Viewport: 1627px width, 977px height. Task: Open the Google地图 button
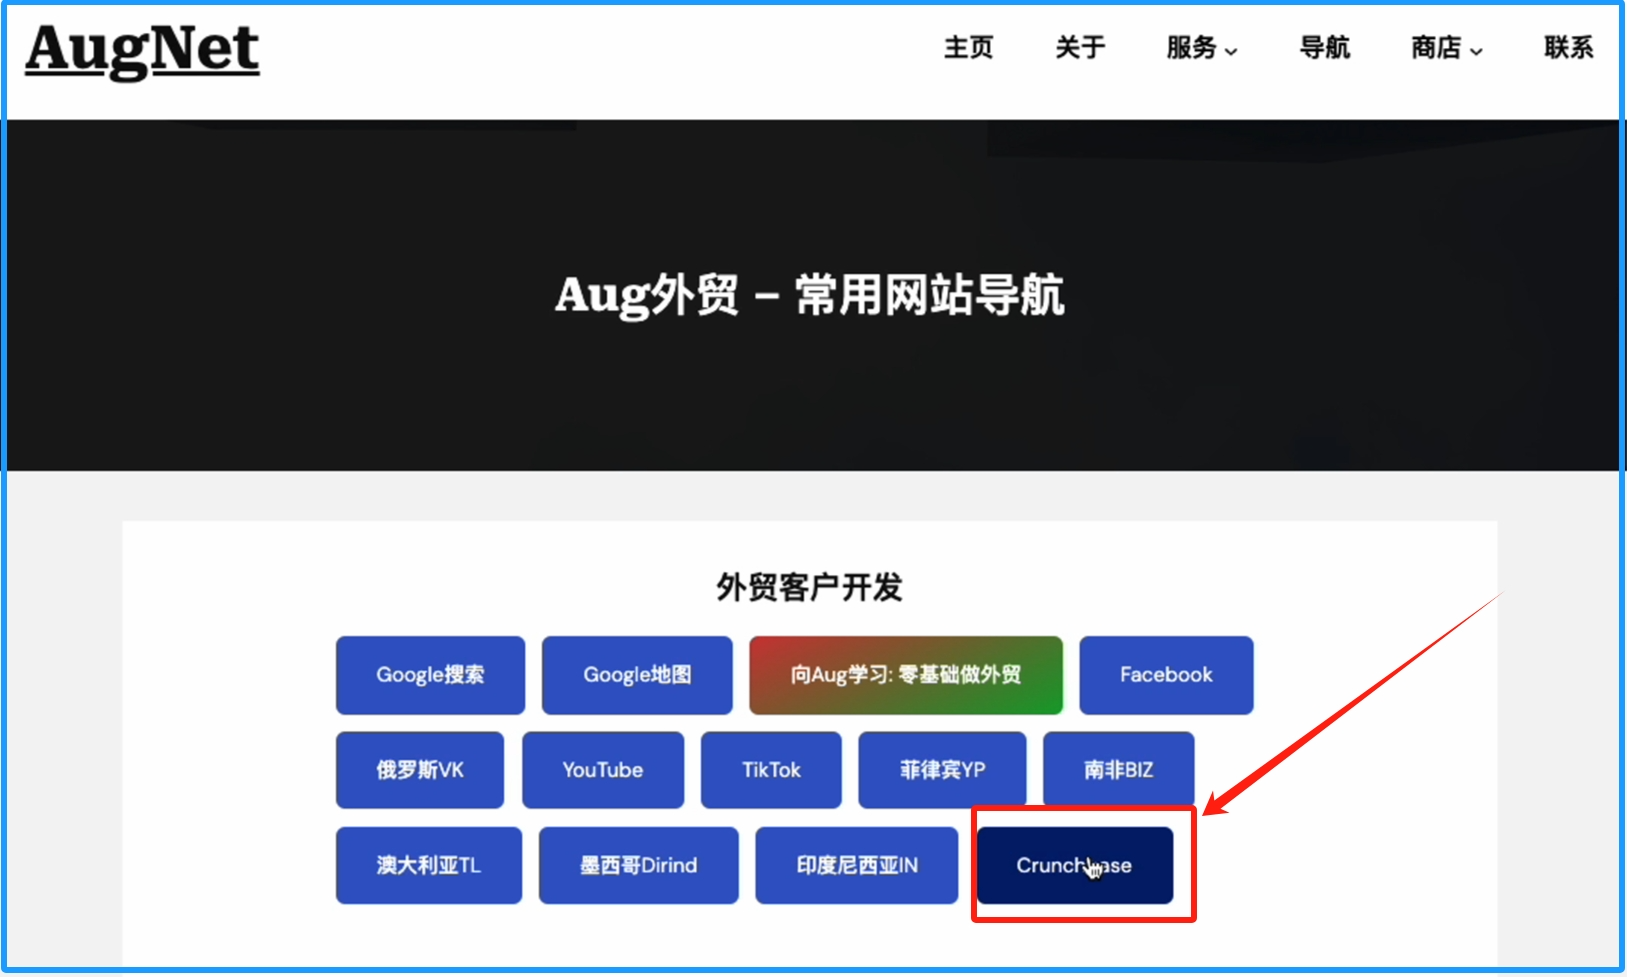tap(637, 675)
